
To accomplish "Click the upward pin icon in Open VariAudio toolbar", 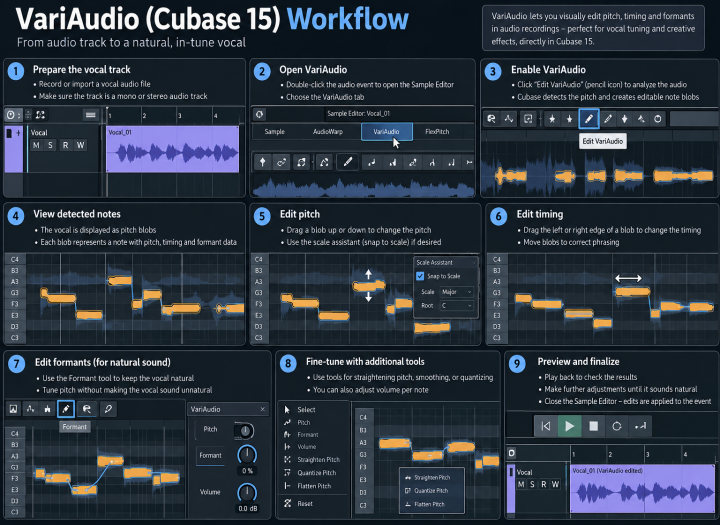I will click(263, 162).
